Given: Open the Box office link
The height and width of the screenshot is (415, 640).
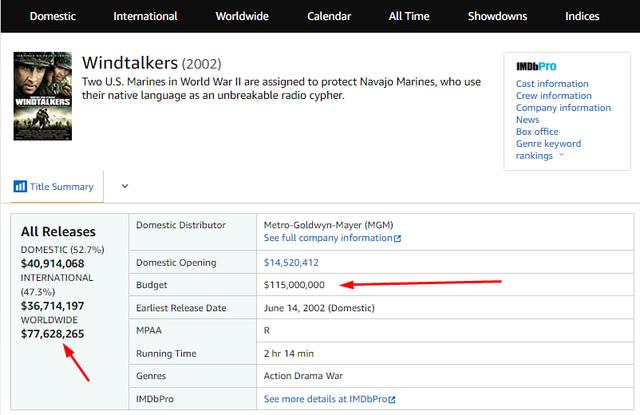Looking at the screenshot, I should [x=537, y=131].
